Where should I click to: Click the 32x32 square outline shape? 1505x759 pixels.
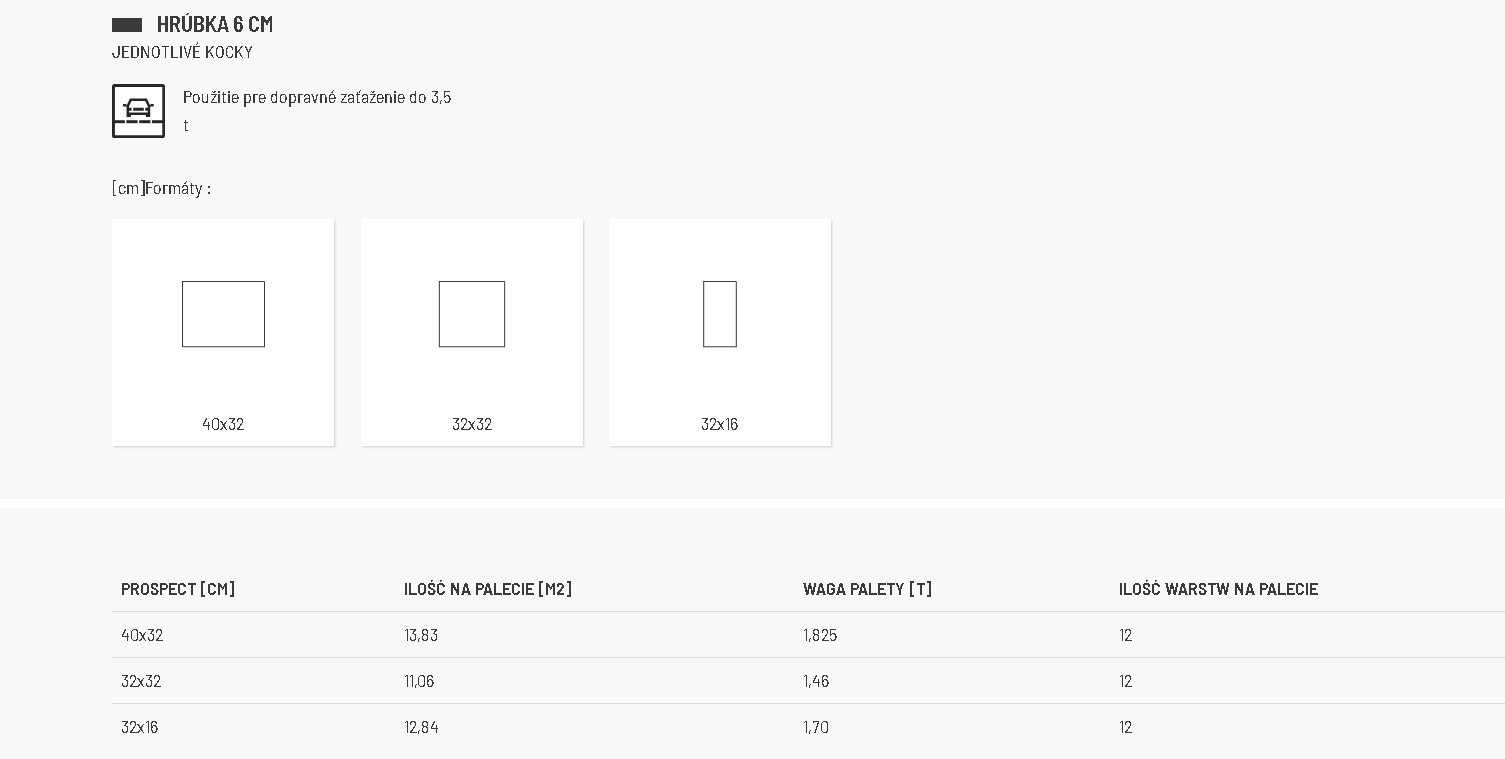pyautogui.click(x=472, y=314)
